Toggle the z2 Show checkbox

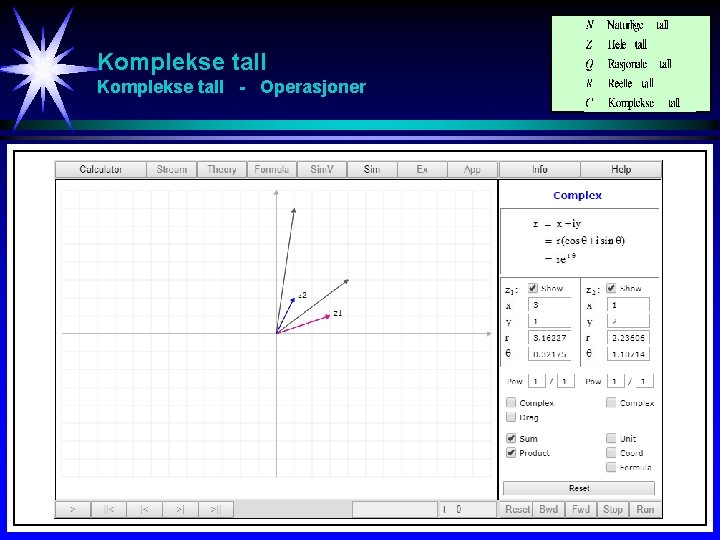[x=611, y=288]
